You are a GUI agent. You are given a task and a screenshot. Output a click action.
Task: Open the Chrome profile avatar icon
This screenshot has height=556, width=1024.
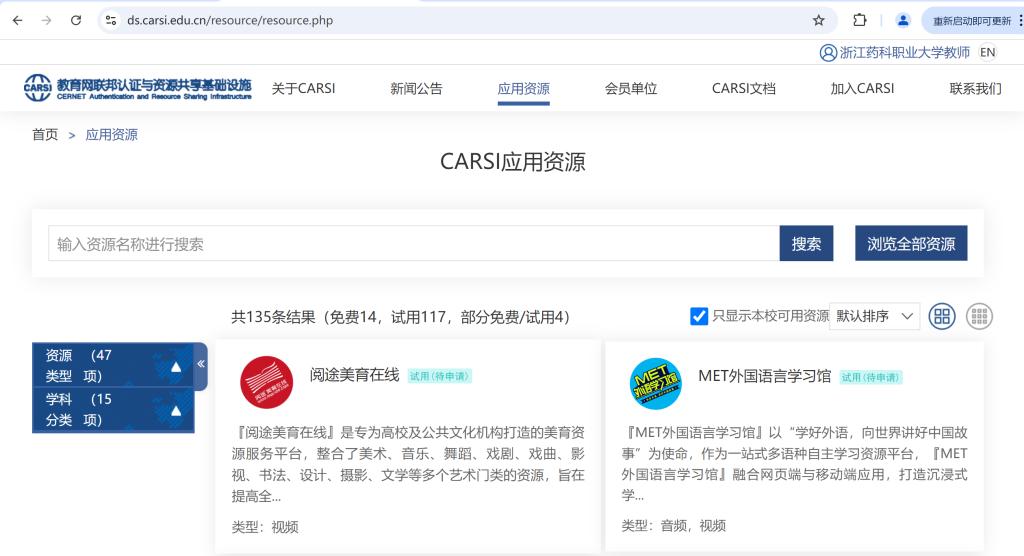pos(903,20)
